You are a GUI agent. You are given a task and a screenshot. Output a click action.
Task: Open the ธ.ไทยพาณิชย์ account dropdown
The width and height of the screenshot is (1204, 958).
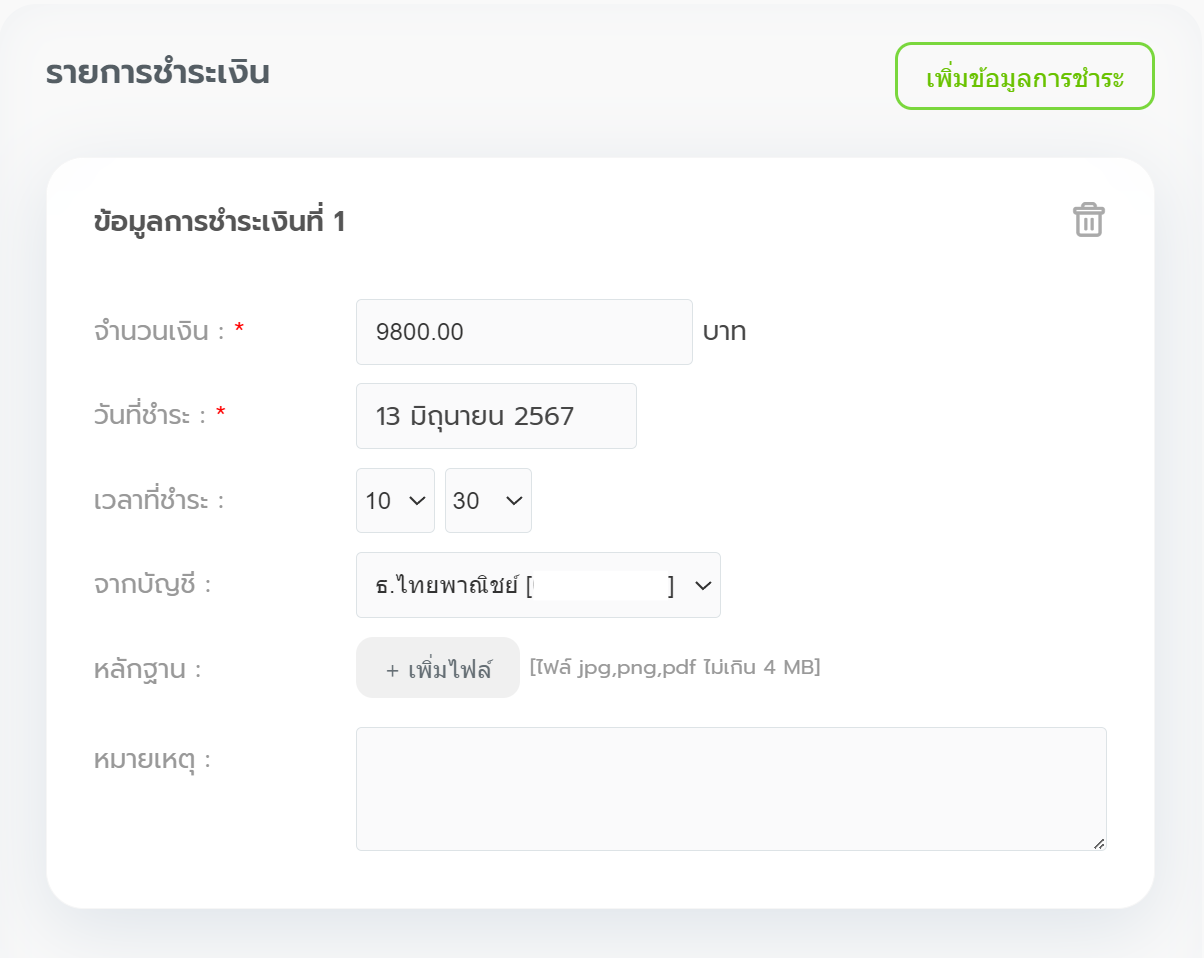click(x=538, y=585)
